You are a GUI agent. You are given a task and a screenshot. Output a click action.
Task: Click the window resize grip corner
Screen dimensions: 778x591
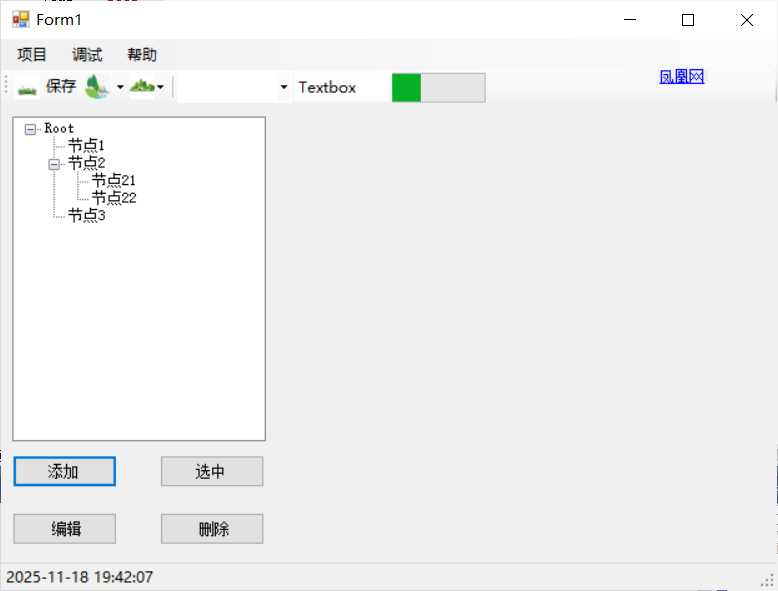pos(769,581)
